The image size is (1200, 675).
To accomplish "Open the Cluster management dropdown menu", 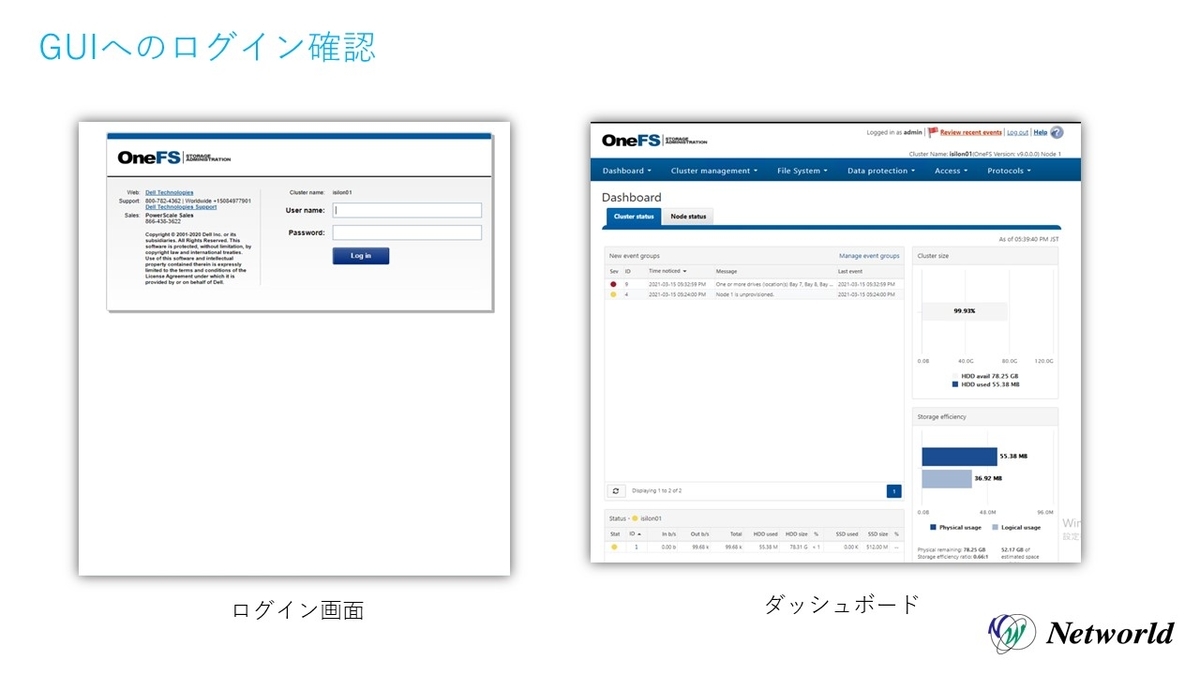I will click(713, 170).
